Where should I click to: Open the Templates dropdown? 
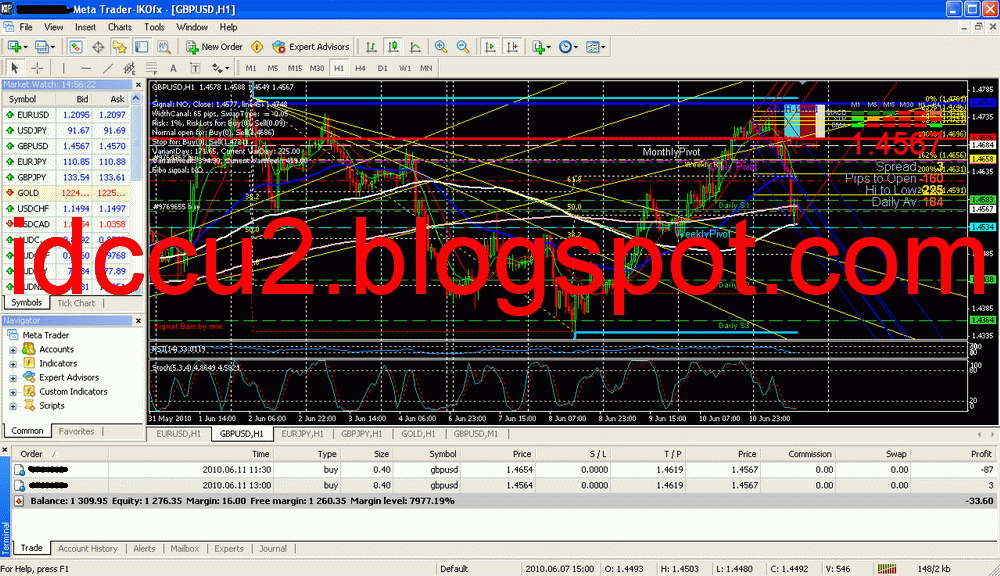[x=596, y=47]
